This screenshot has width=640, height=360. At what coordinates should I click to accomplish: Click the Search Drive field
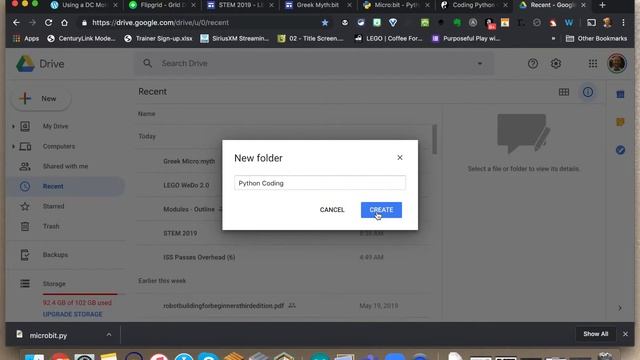(314, 63)
